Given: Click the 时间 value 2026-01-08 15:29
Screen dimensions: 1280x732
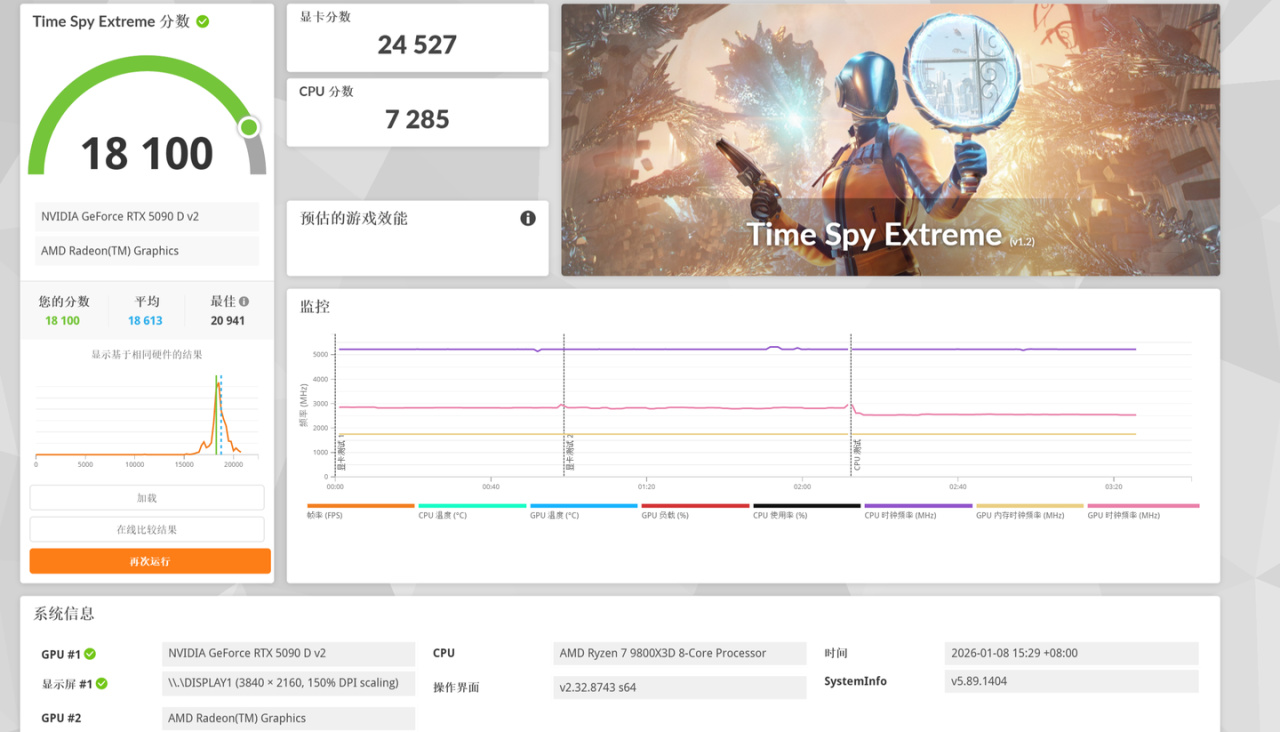Looking at the screenshot, I should (1071, 654).
